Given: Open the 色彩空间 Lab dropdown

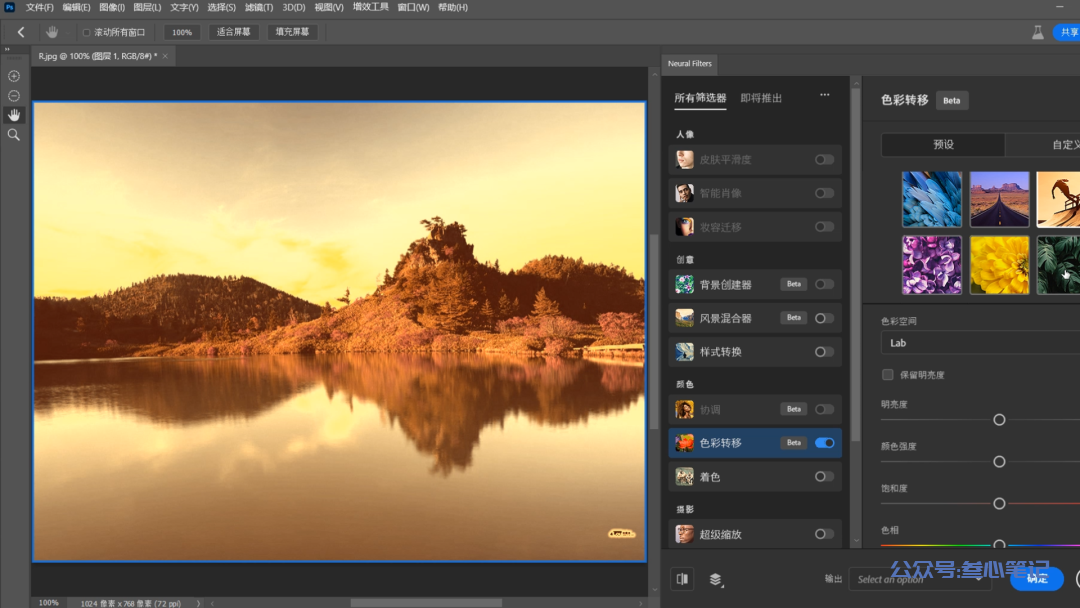Looking at the screenshot, I should pos(980,343).
